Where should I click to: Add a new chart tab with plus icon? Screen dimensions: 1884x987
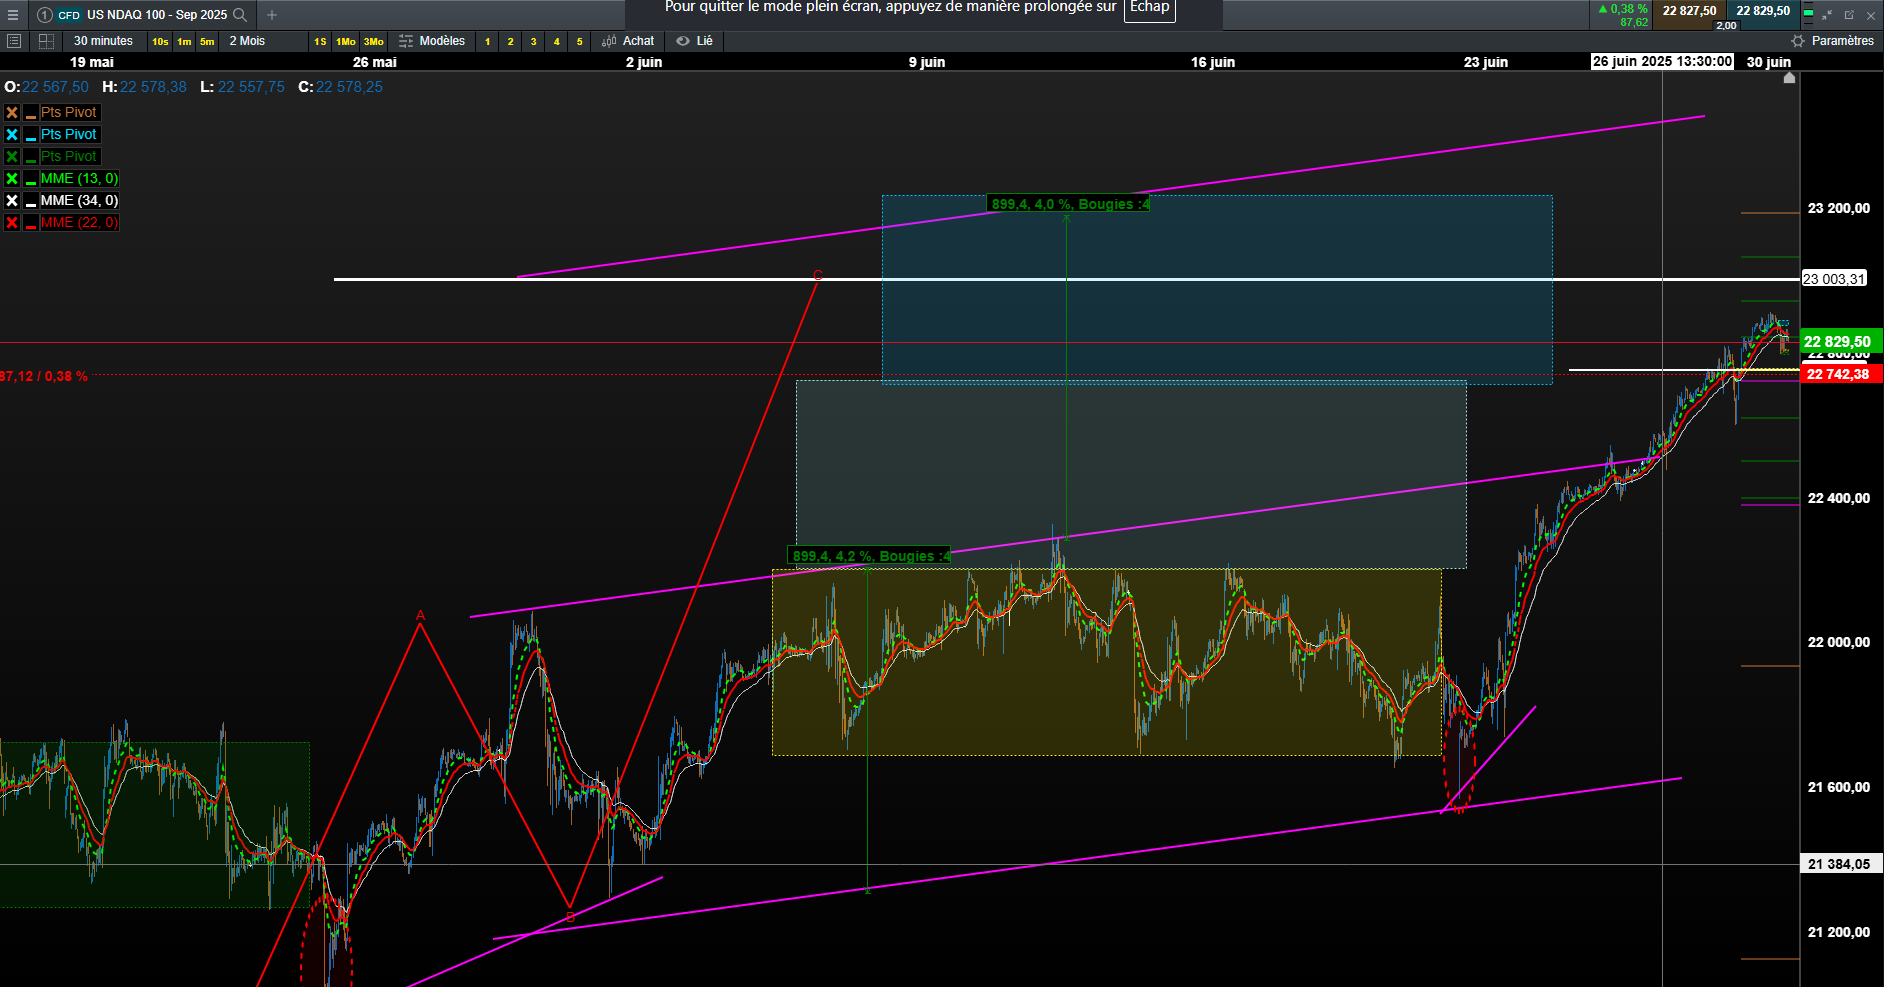point(272,15)
